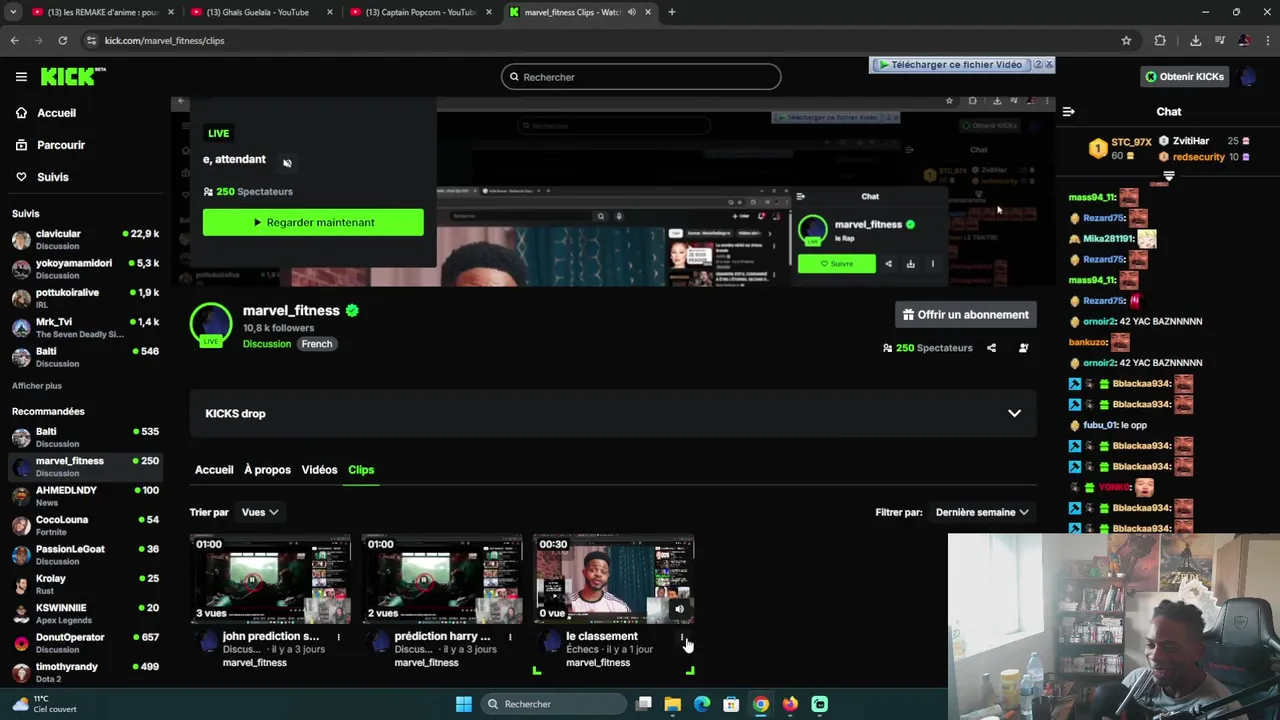Focus the Rechercher search field on Kick
The width and height of the screenshot is (1280, 720).
641,77
